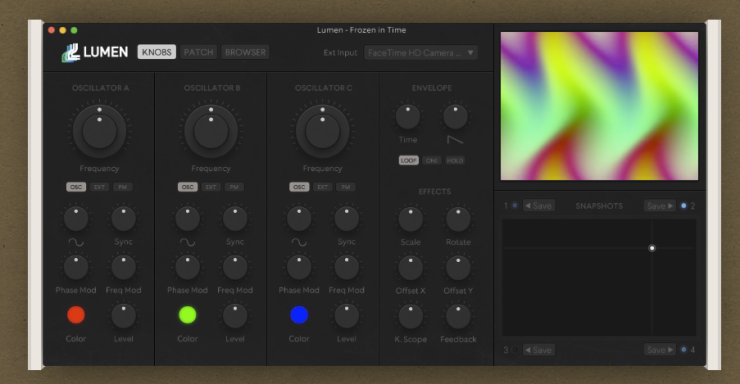
Task: Click Oscillator C Phase Mod knob
Action: (299, 267)
